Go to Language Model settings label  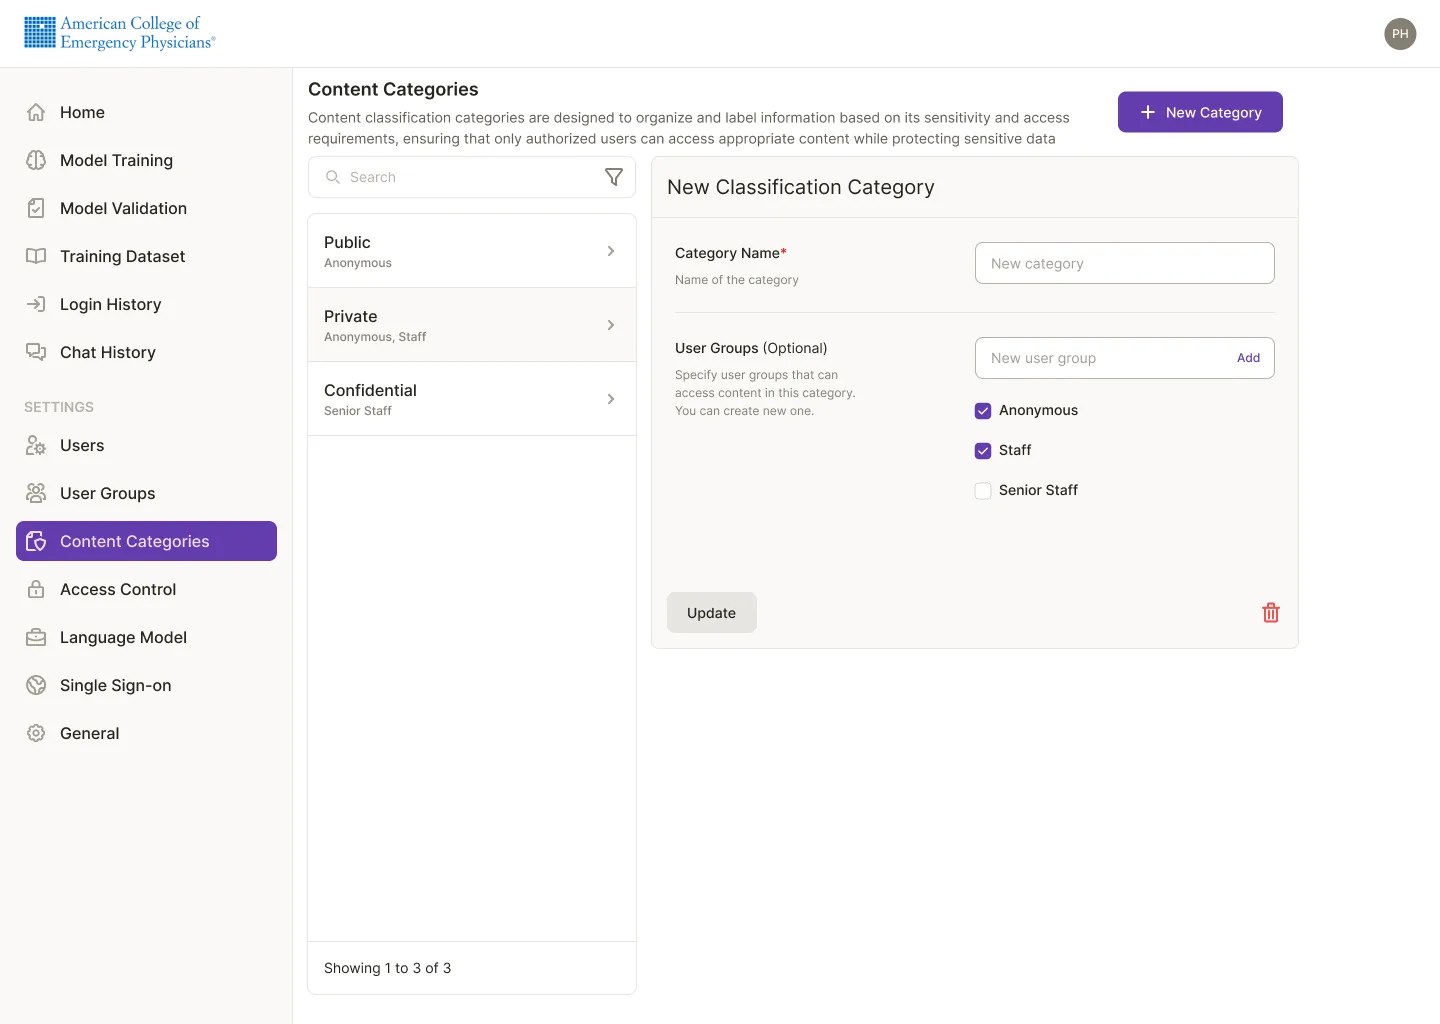(124, 637)
